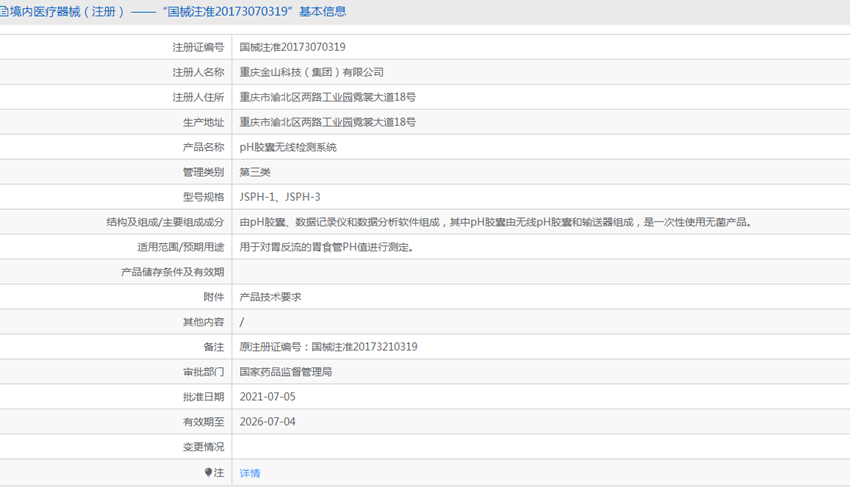Click the empty 变更情况 value cell
850x487 pixels.
point(541,446)
